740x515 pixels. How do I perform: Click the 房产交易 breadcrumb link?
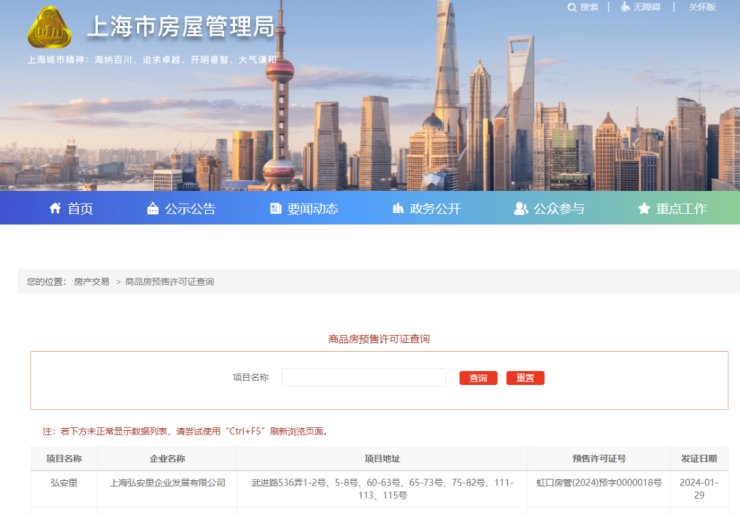click(x=92, y=282)
